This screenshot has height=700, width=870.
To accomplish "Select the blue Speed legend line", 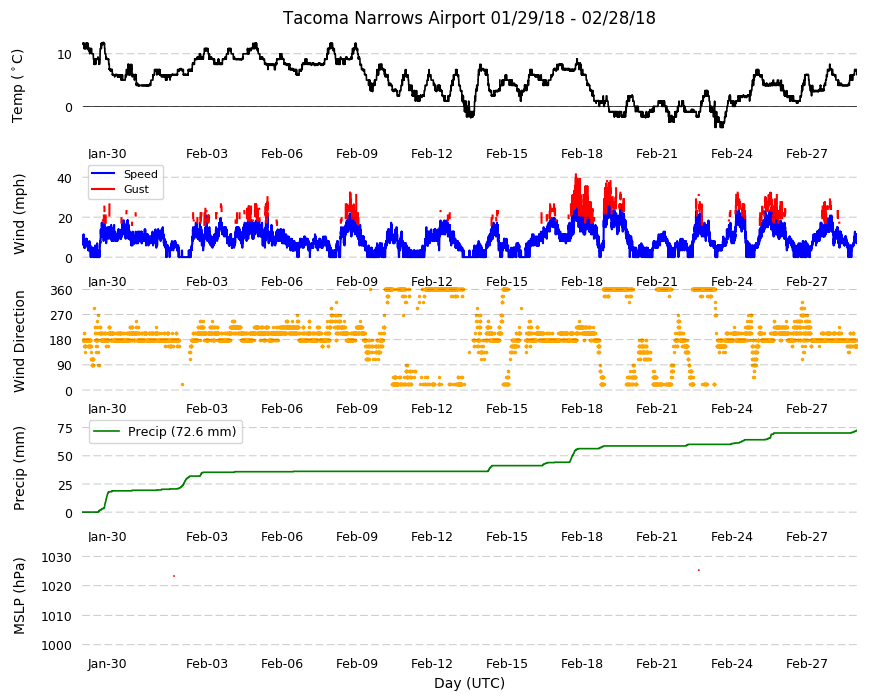I will pyautogui.click(x=103, y=174).
